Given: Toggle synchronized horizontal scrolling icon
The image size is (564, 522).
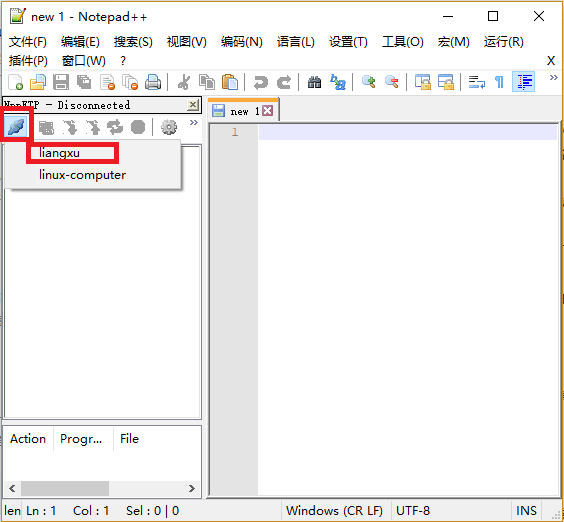Looking at the screenshot, I should (446, 82).
